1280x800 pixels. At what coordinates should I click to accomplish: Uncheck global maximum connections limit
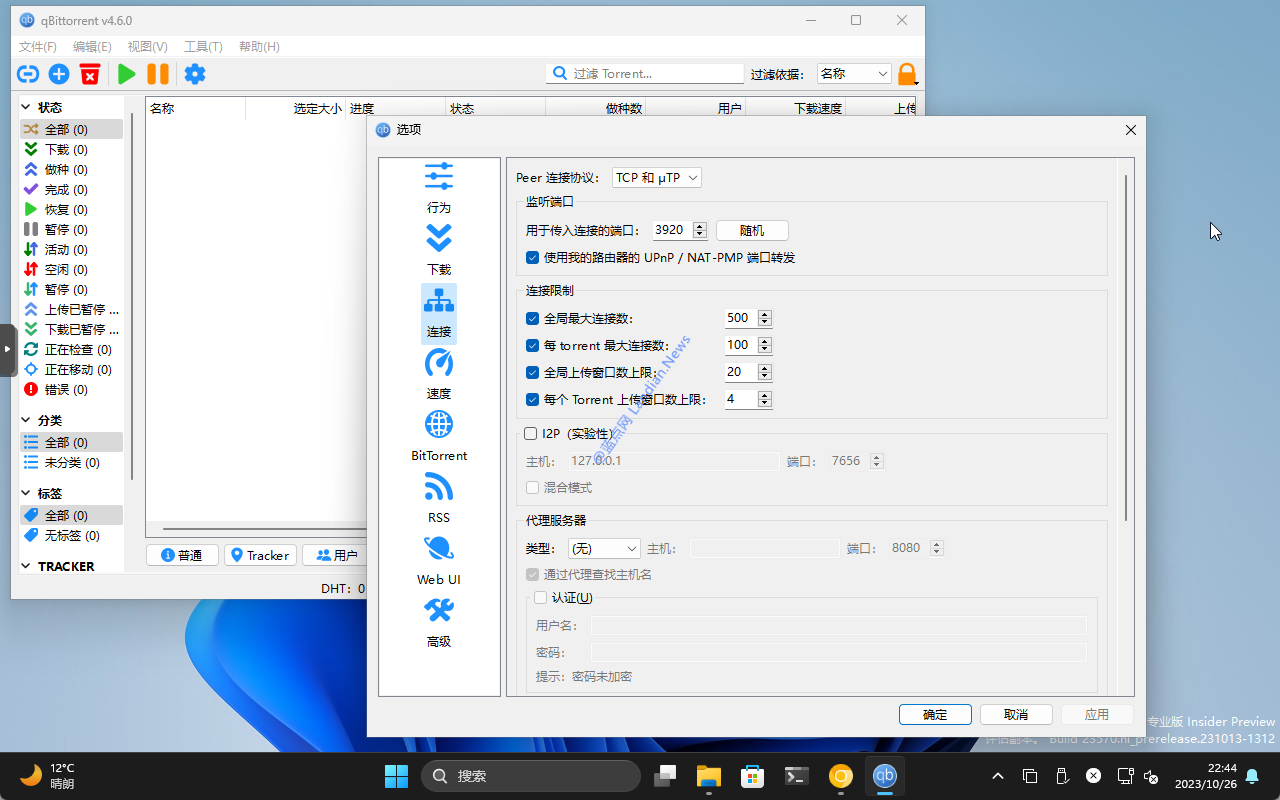pyautogui.click(x=533, y=319)
